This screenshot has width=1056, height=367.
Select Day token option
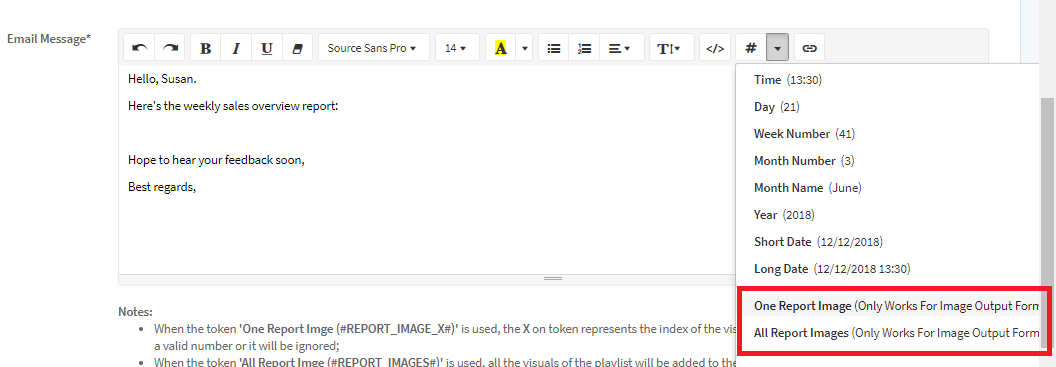[888, 107]
